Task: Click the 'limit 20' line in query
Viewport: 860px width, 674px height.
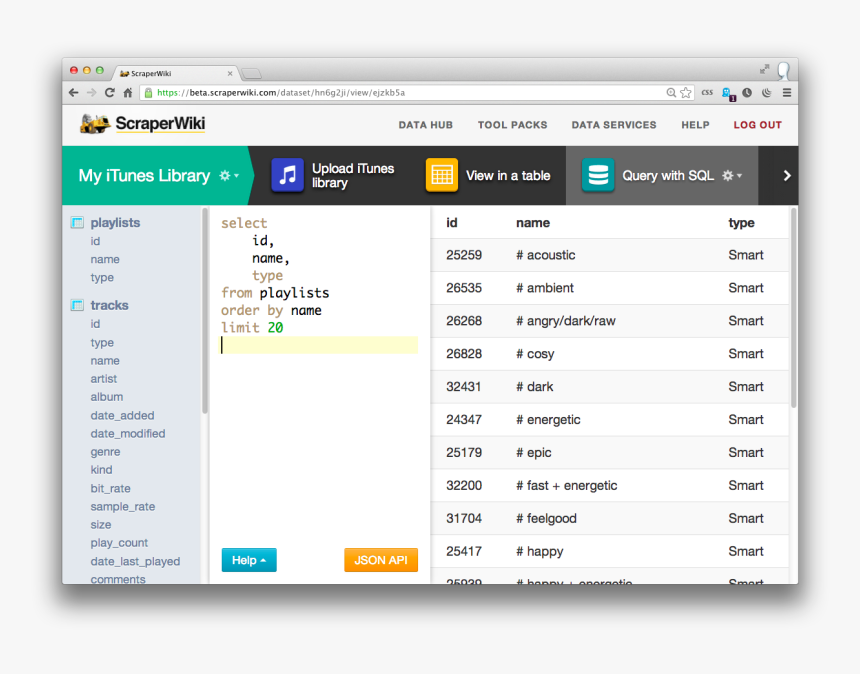Action: pyautogui.click(x=252, y=327)
